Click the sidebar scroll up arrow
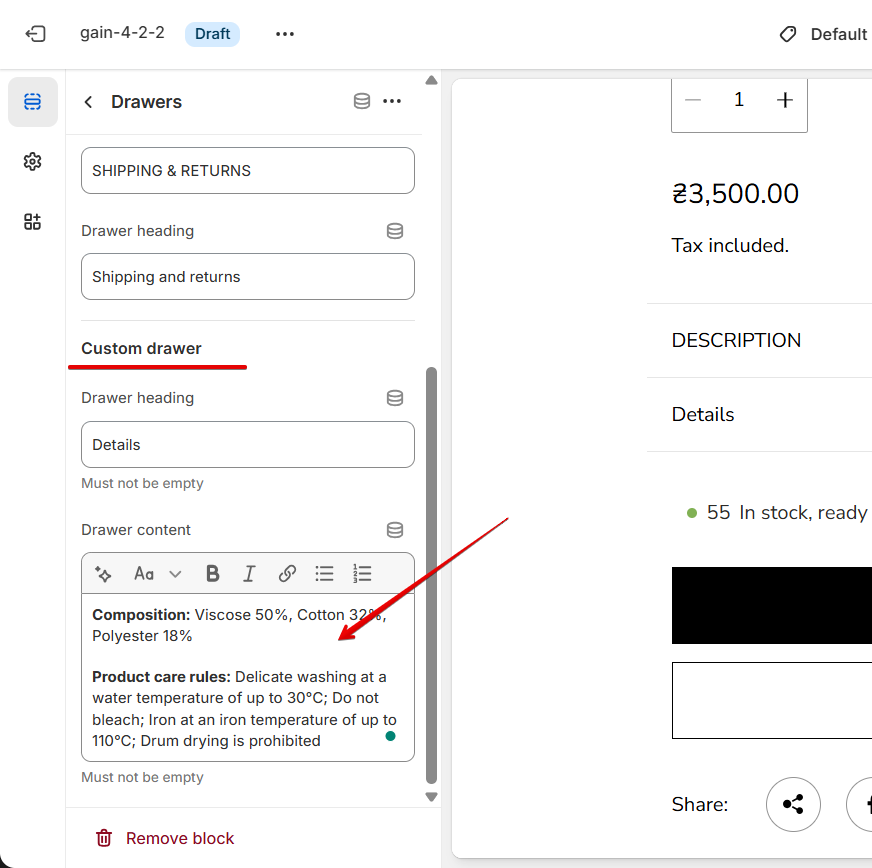This screenshot has width=872, height=868. pyautogui.click(x=432, y=81)
